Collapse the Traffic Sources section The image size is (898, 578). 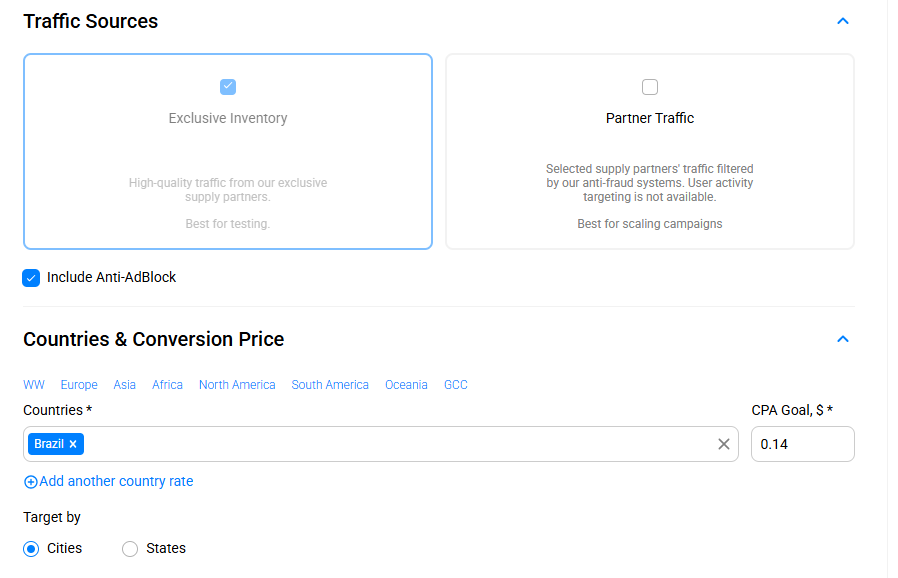[842, 21]
